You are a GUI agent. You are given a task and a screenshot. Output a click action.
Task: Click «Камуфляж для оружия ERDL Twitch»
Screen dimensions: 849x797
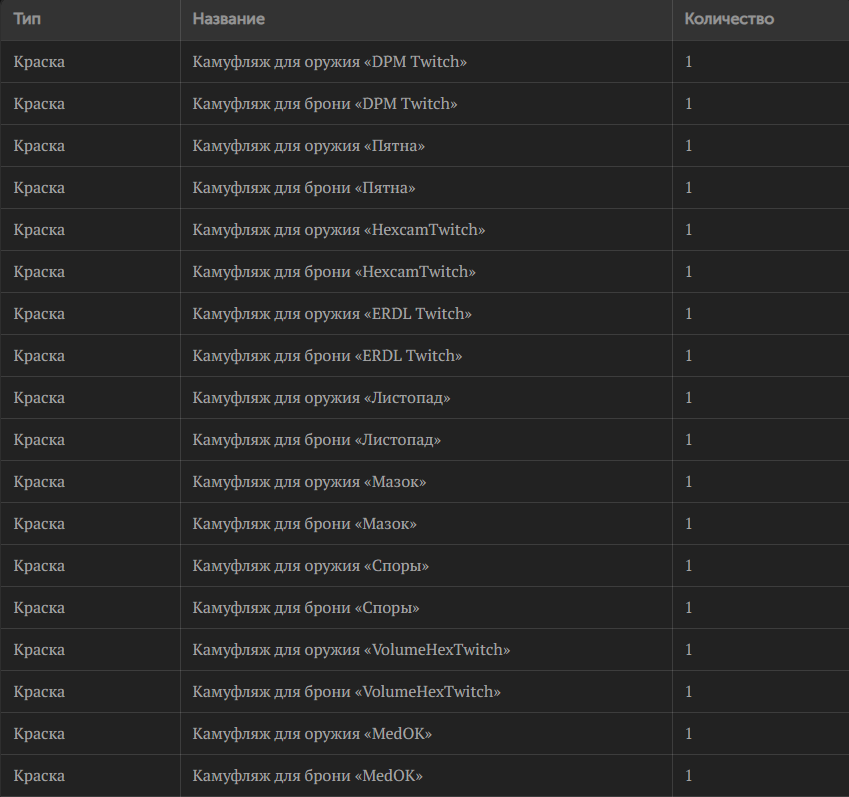point(332,314)
